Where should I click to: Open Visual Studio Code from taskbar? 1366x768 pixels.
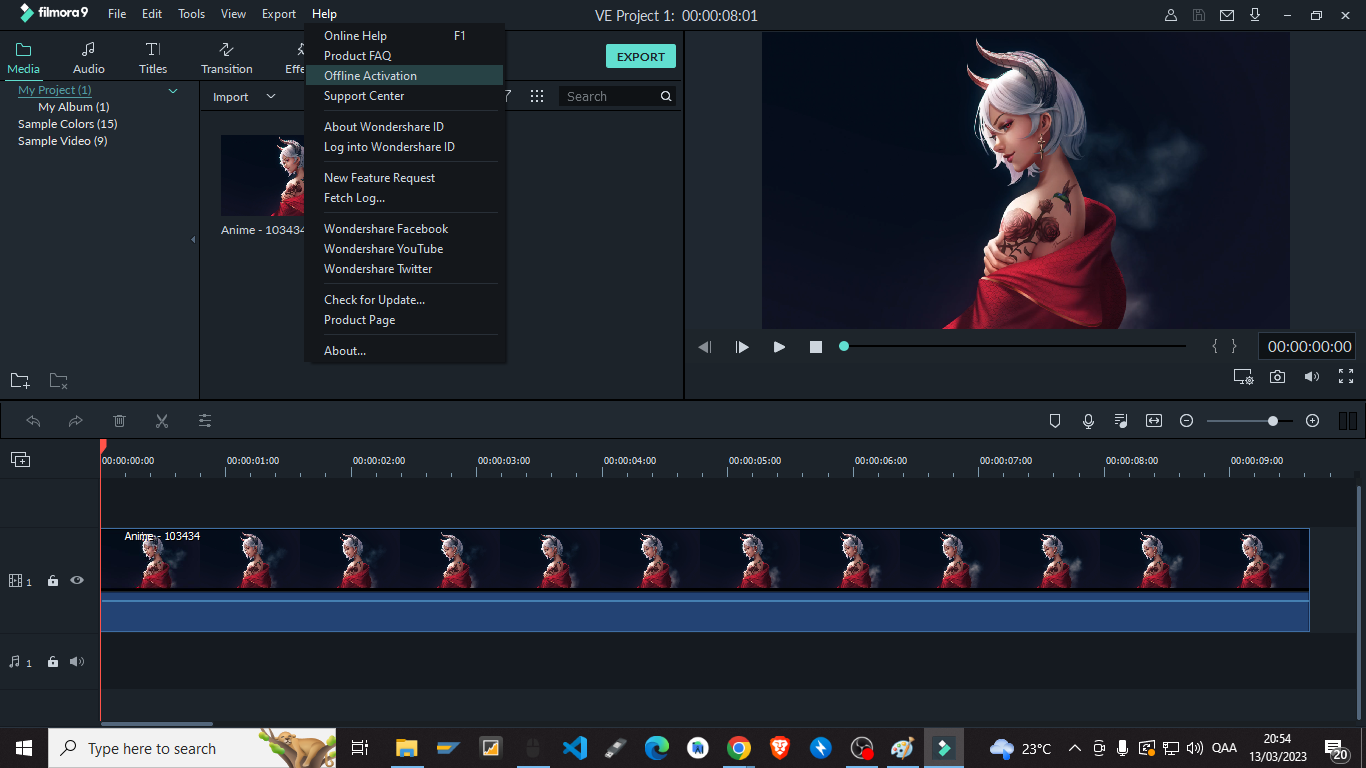(x=574, y=748)
